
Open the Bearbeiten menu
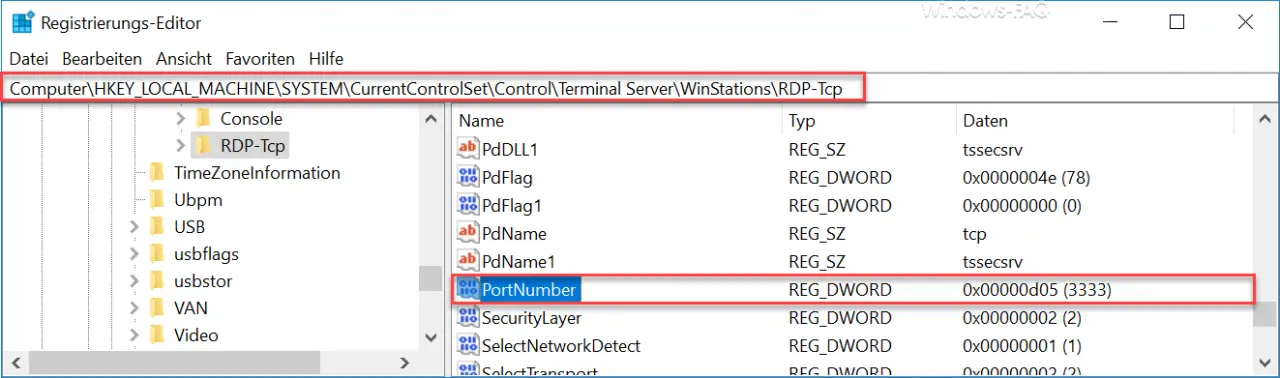(x=102, y=59)
